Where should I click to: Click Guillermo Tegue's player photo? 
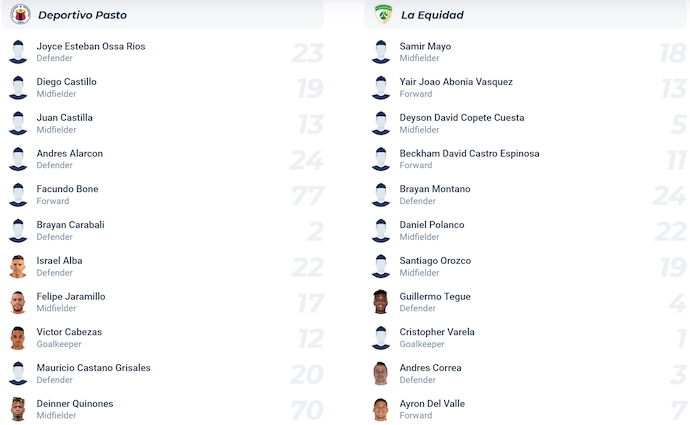[x=380, y=302]
